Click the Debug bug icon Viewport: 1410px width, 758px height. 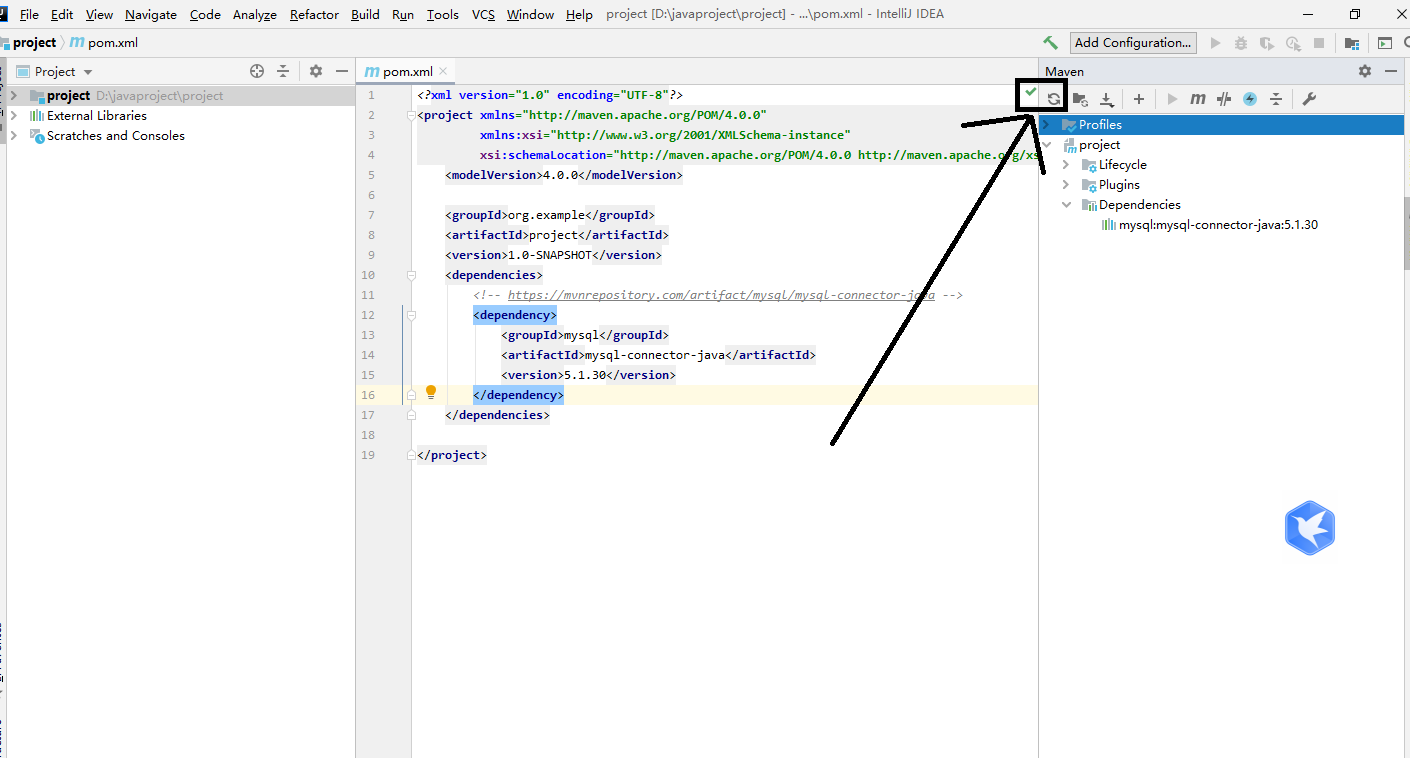(1241, 43)
